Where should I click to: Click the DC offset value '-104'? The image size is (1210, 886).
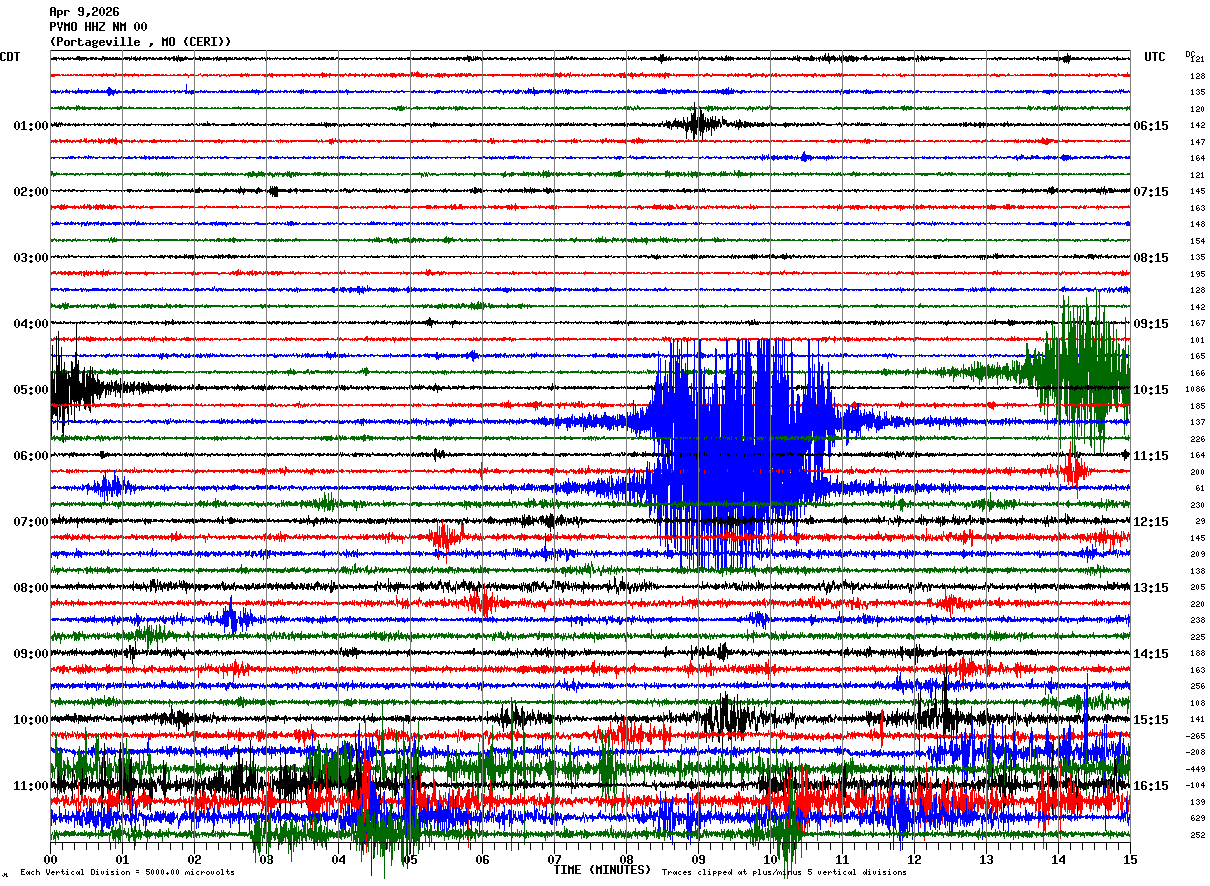pyautogui.click(x=1195, y=785)
